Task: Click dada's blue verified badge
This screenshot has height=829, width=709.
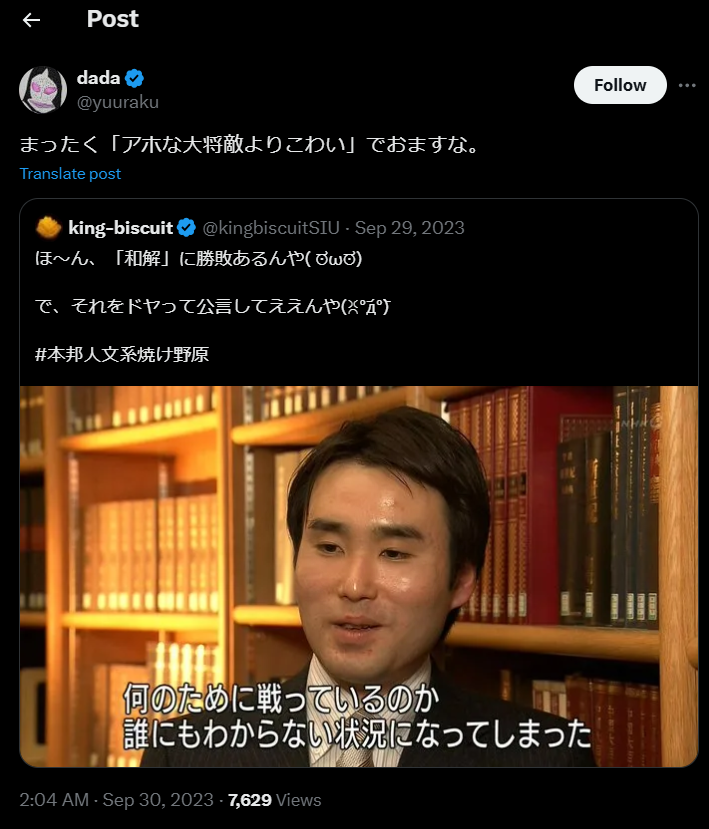Action: [134, 78]
